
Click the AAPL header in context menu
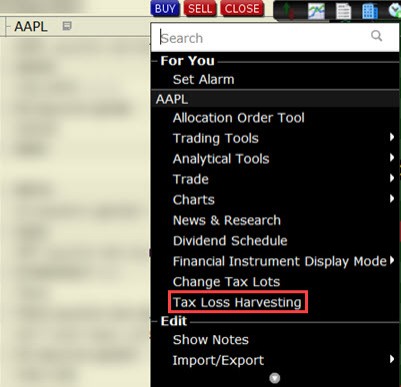275,99
